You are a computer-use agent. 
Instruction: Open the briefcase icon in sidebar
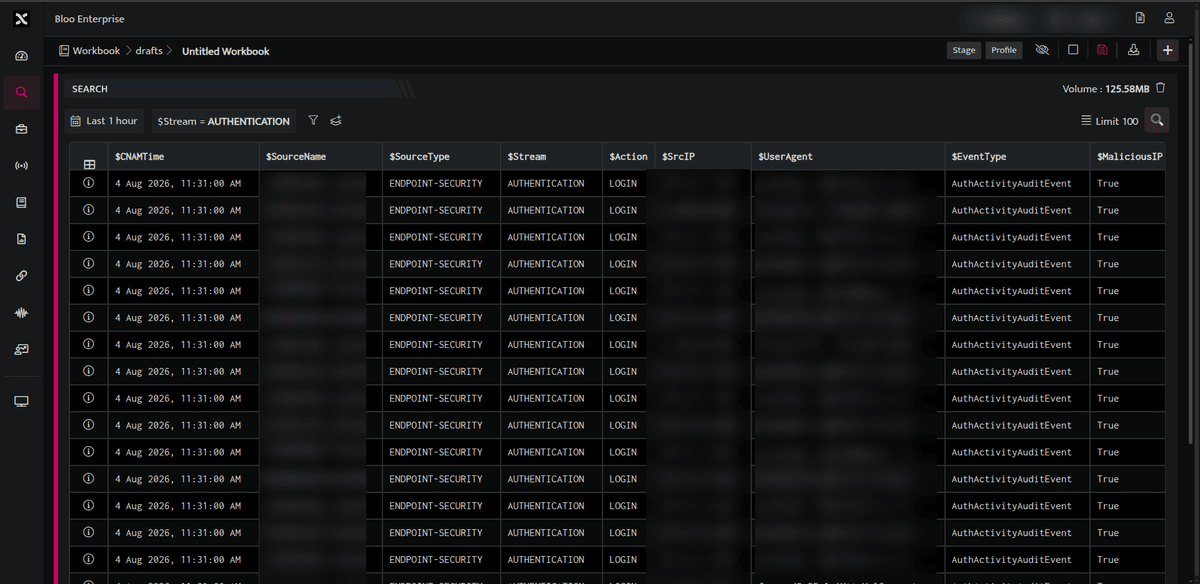[22, 129]
